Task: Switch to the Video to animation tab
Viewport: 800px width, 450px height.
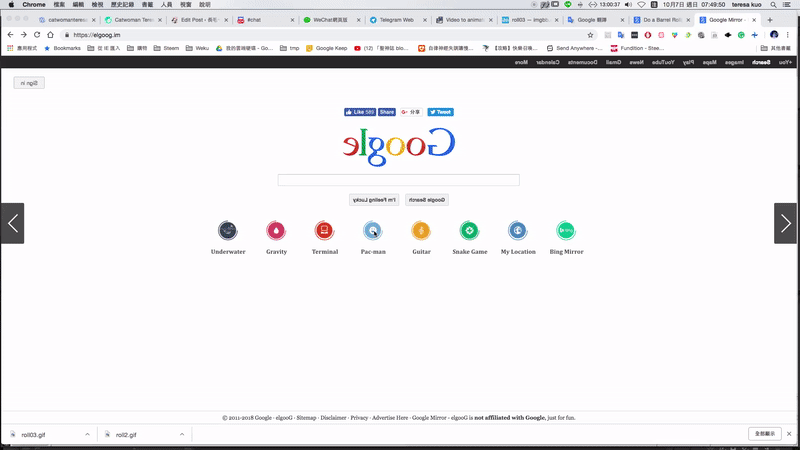Action: [464, 20]
